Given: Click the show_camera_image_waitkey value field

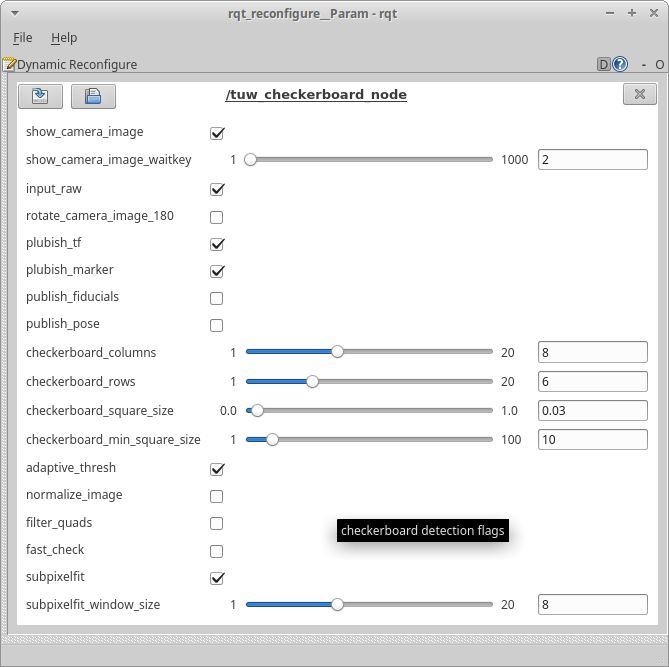Looking at the screenshot, I should point(593,160).
